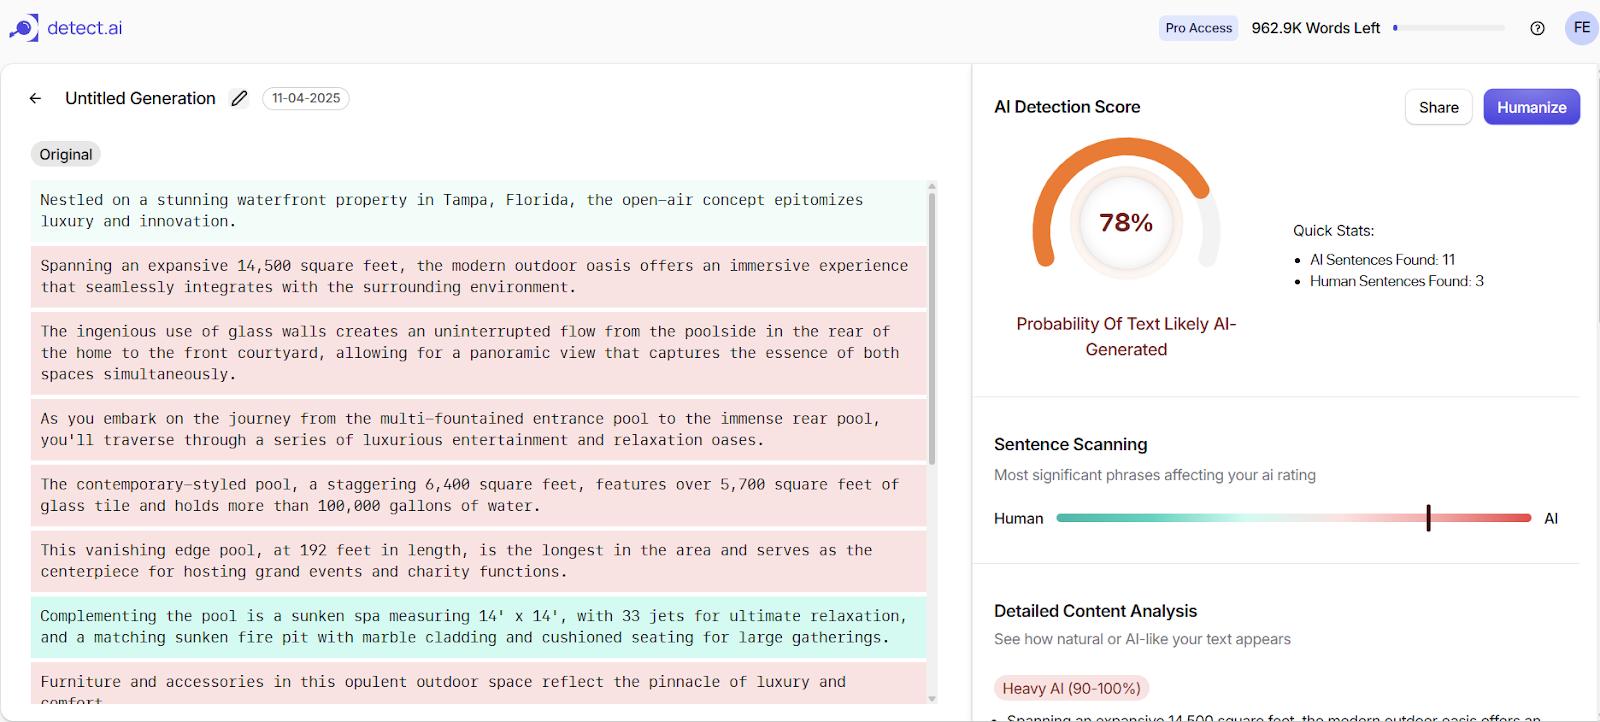Click the detect.ai logo icon

pyautogui.click(x=24, y=28)
